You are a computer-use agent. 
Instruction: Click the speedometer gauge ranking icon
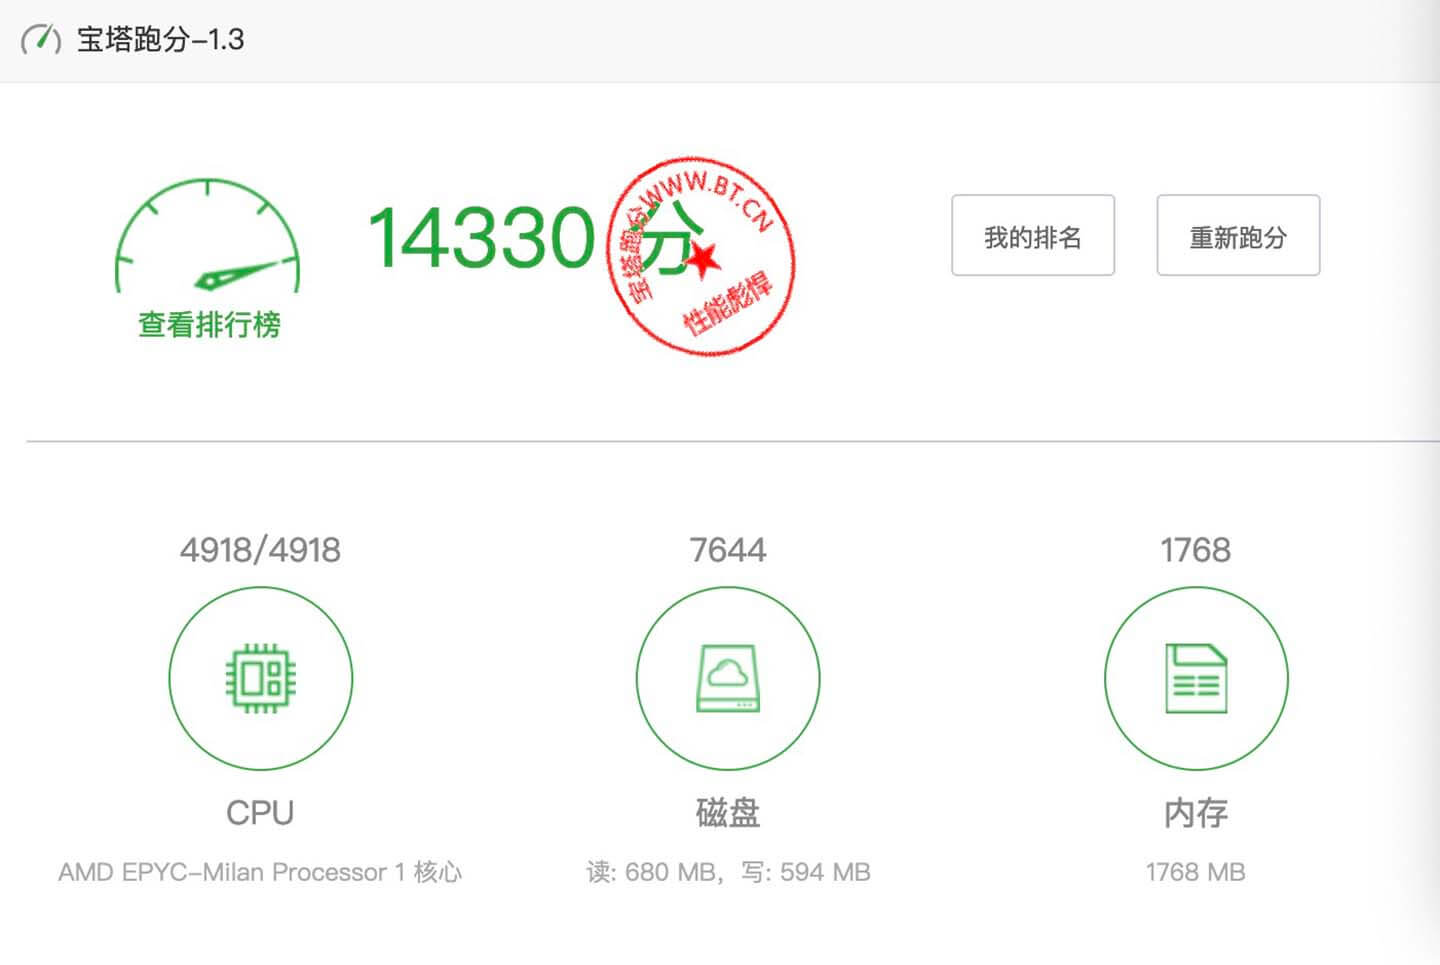click(208, 235)
